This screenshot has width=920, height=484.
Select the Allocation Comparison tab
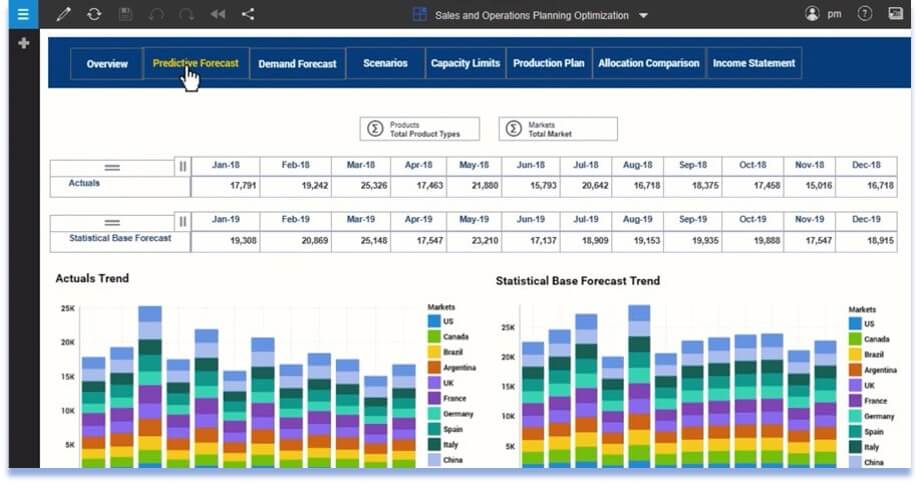[x=648, y=63]
